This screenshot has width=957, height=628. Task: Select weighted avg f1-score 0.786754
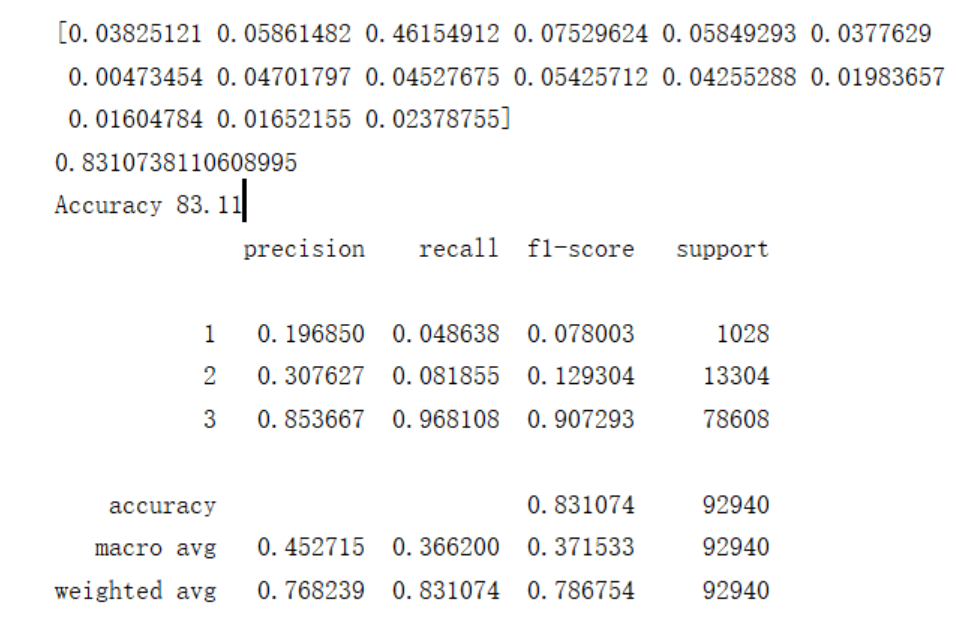pos(580,591)
